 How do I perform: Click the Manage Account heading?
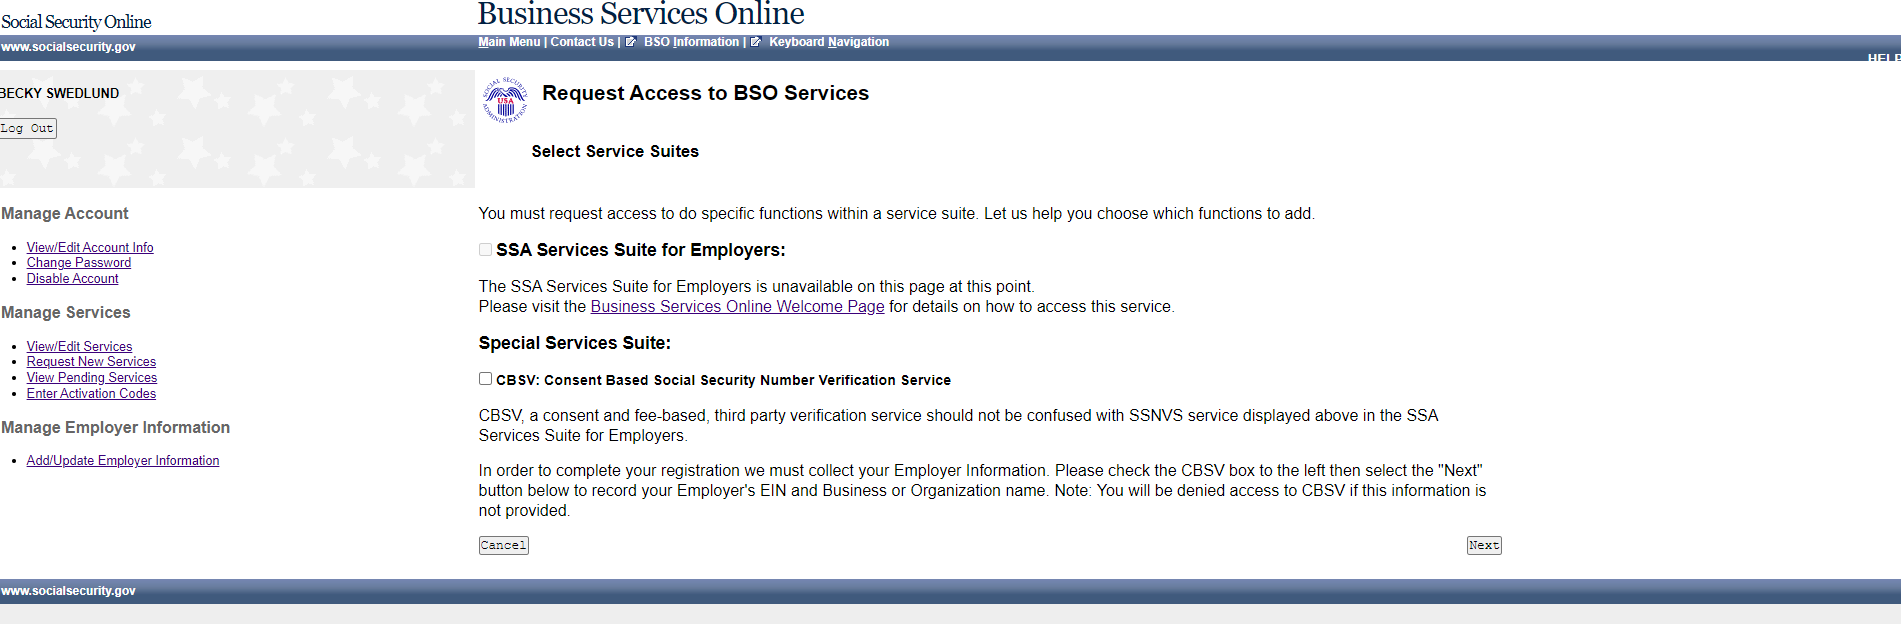[65, 214]
